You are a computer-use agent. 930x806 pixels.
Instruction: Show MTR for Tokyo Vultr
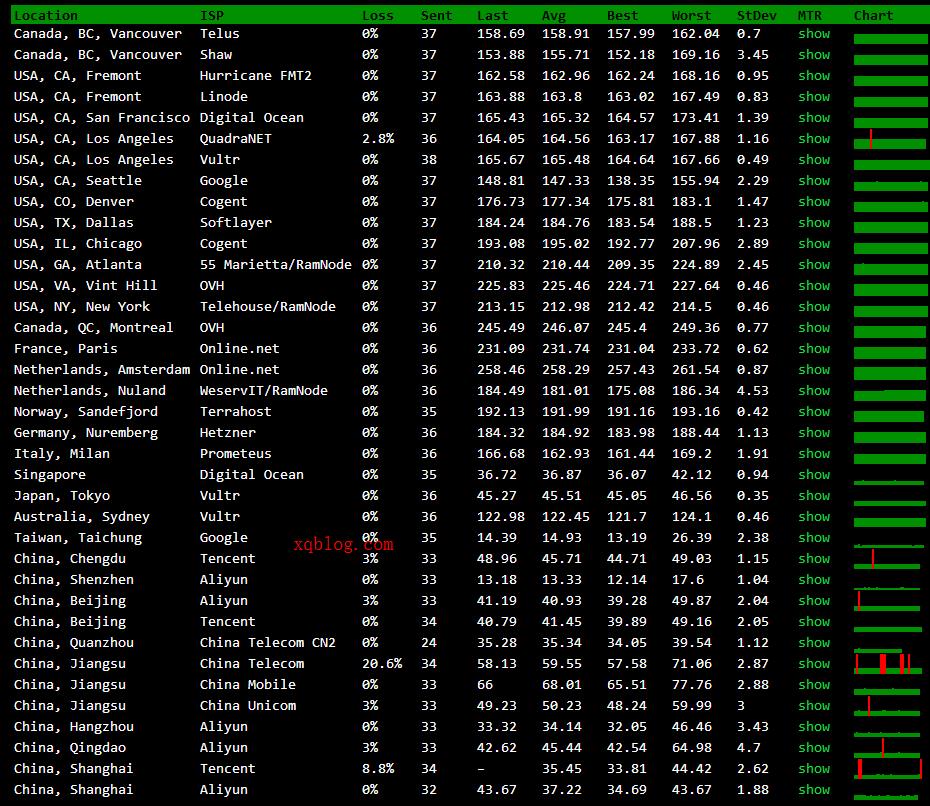[814, 496]
